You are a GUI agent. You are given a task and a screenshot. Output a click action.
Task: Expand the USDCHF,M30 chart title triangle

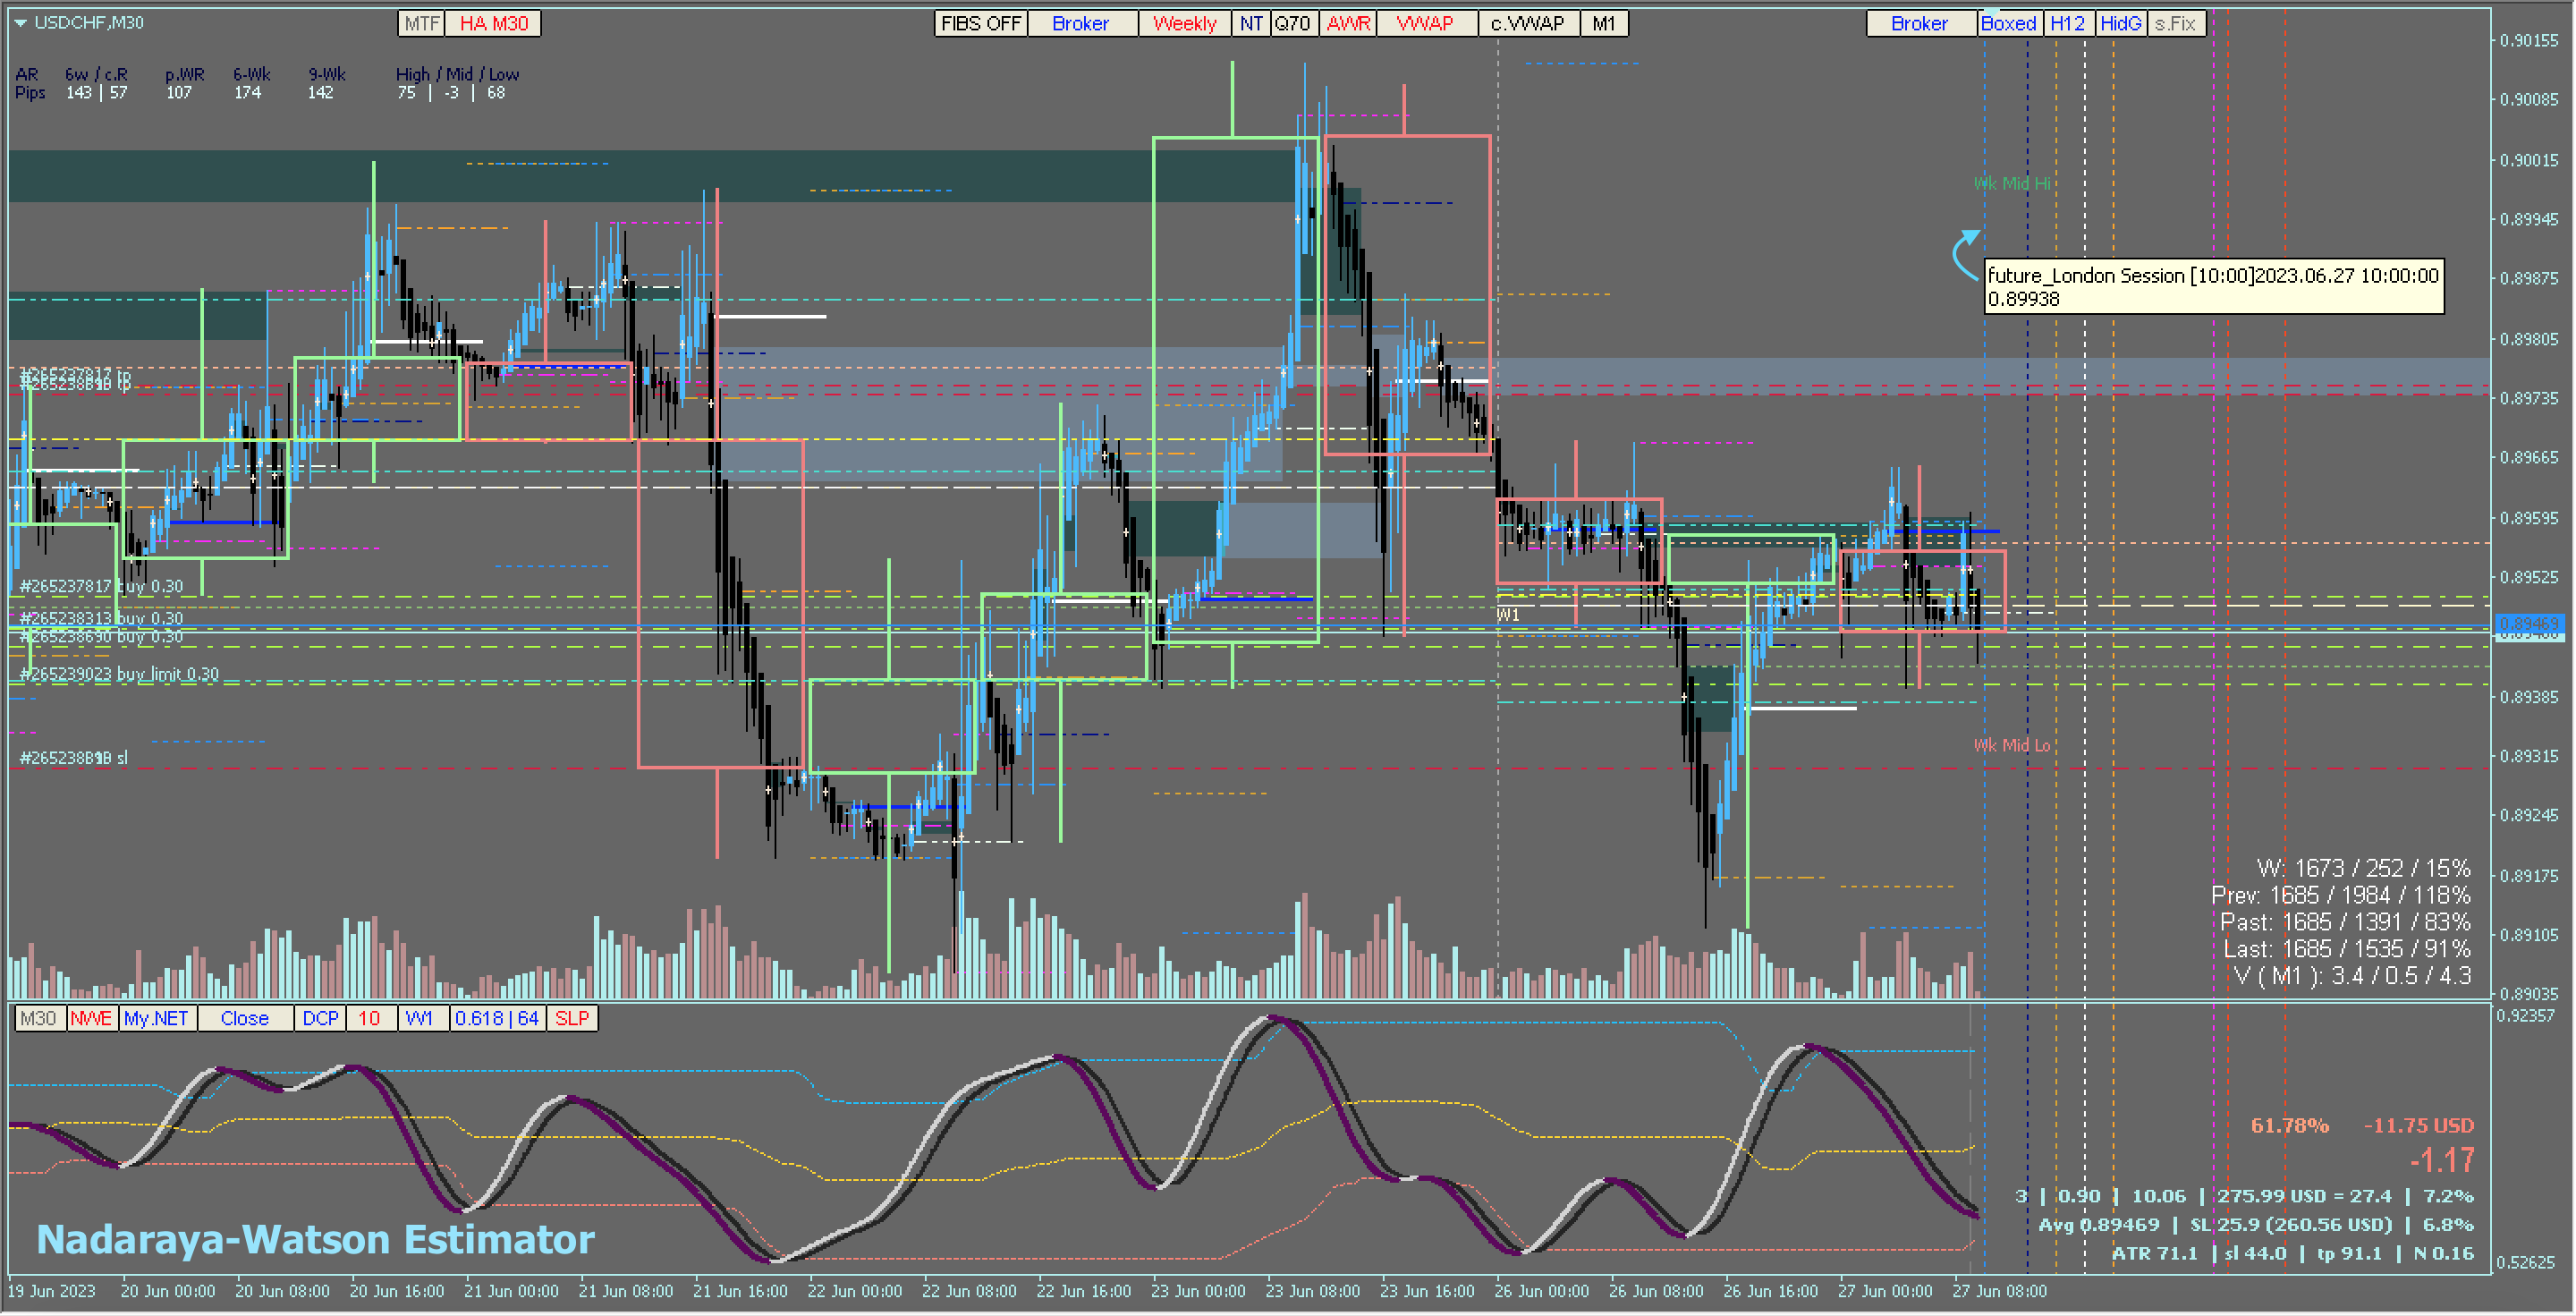coord(20,23)
